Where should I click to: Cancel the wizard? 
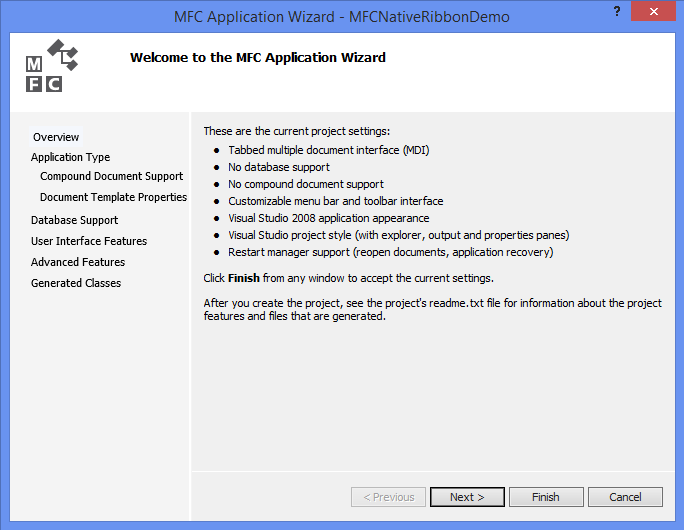pos(625,497)
